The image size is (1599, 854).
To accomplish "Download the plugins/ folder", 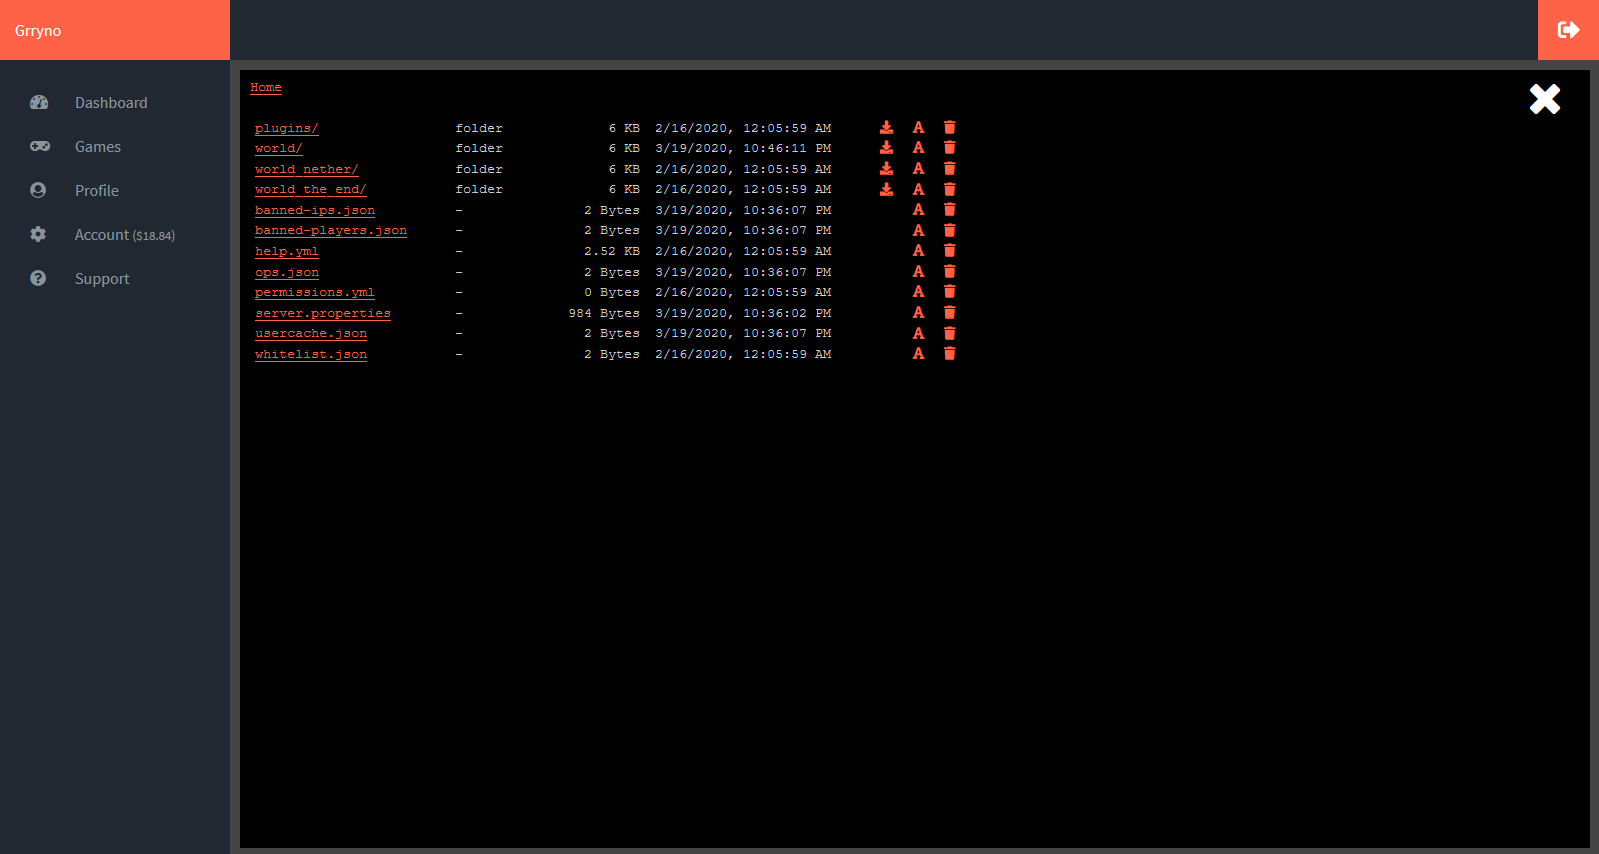I will (x=886, y=128).
